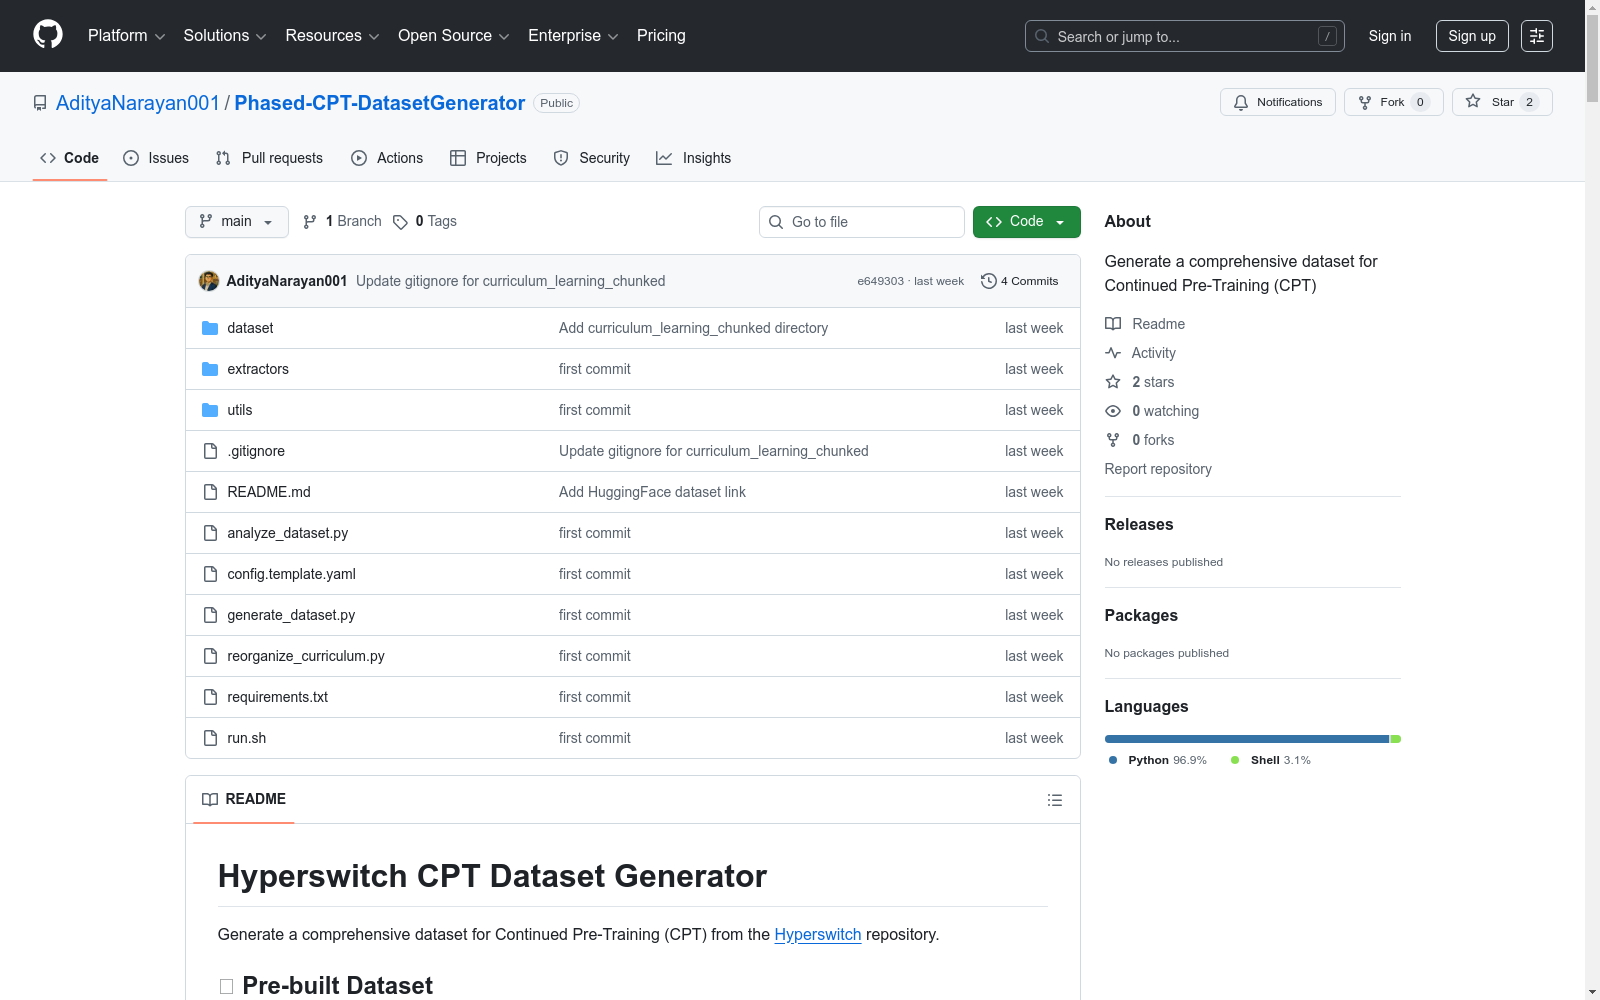Viewport: 1600px width, 1000px height.
Task: Click the README.md file icon
Action: (x=210, y=492)
